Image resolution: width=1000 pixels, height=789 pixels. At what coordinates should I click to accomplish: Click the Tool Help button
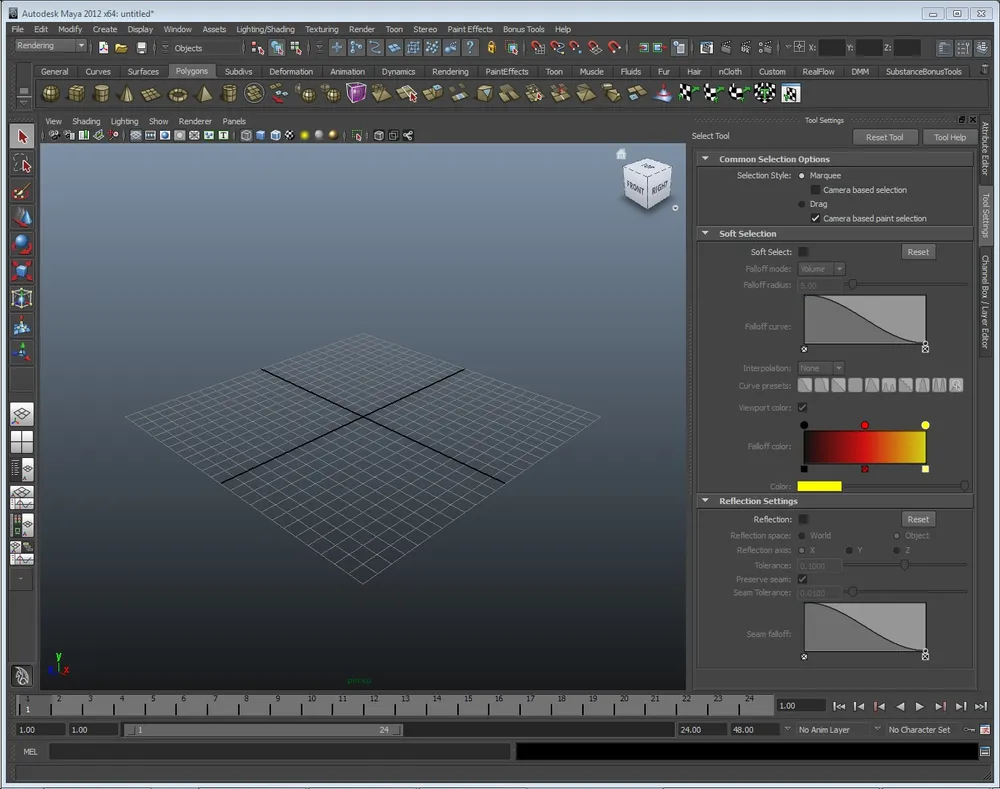click(x=949, y=137)
